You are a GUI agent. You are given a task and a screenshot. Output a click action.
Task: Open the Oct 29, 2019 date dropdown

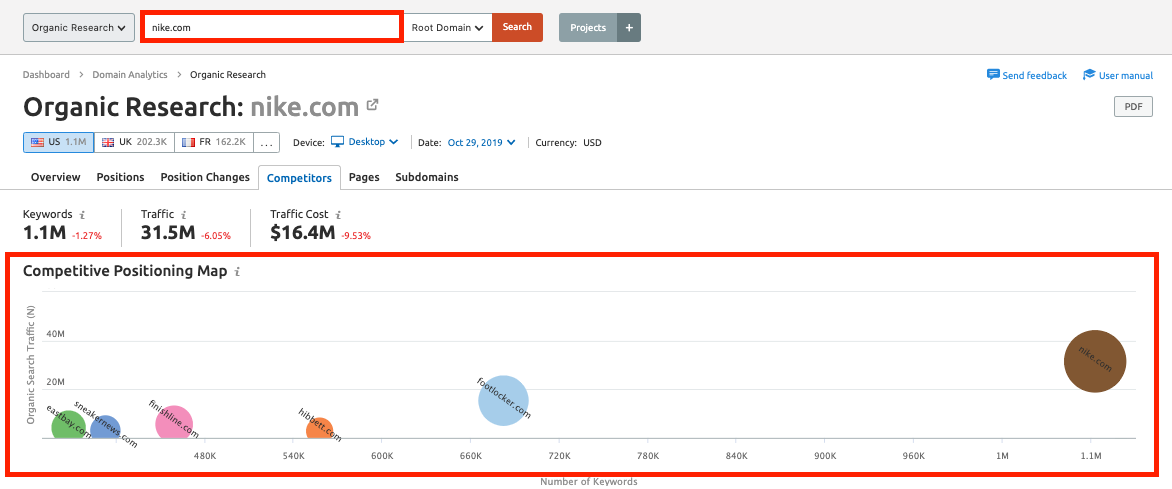tap(481, 142)
